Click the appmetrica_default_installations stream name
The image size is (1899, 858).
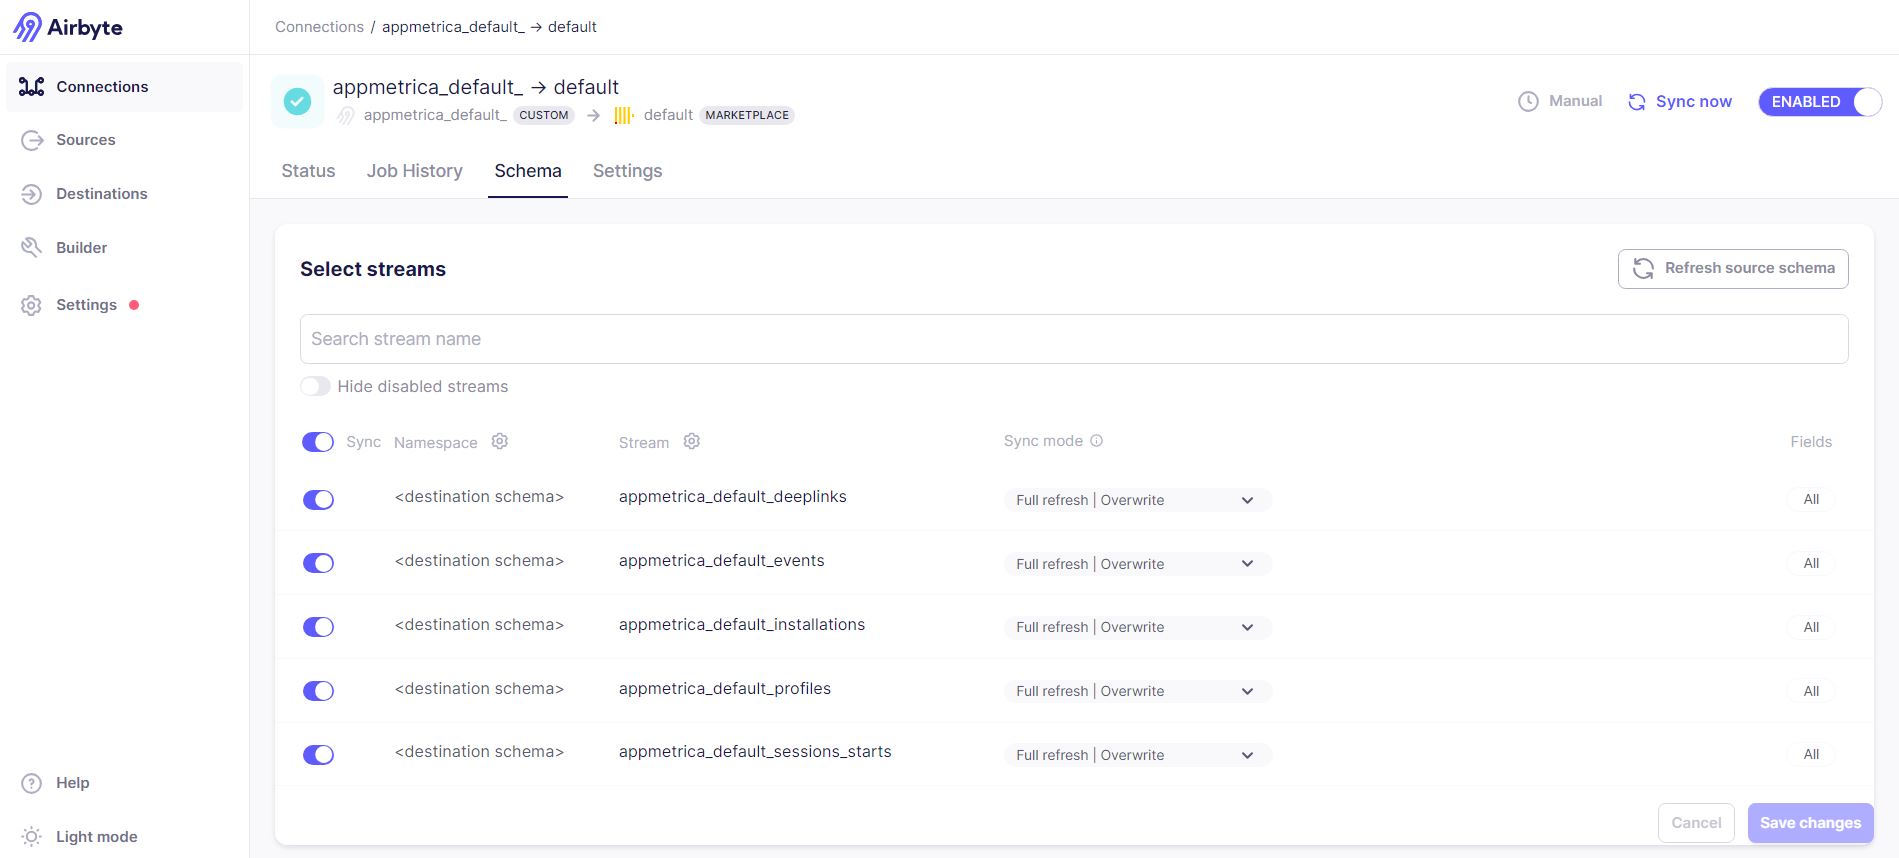pyautogui.click(x=742, y=625)
